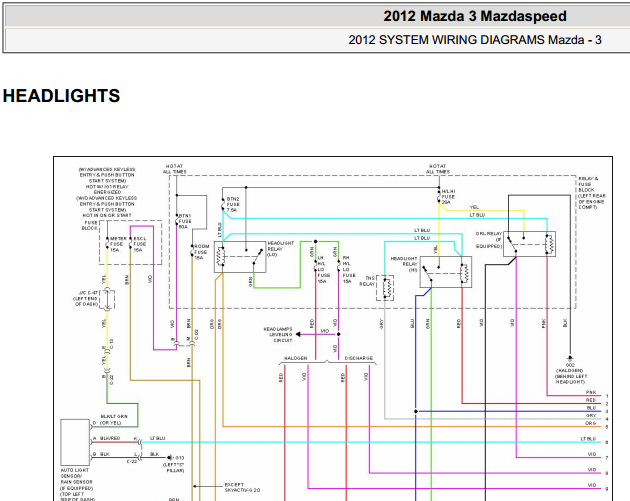Click the 'RED' label at terminal 2
The width and height of the screenshot is (630, 501).
click(x=591, y=400)
